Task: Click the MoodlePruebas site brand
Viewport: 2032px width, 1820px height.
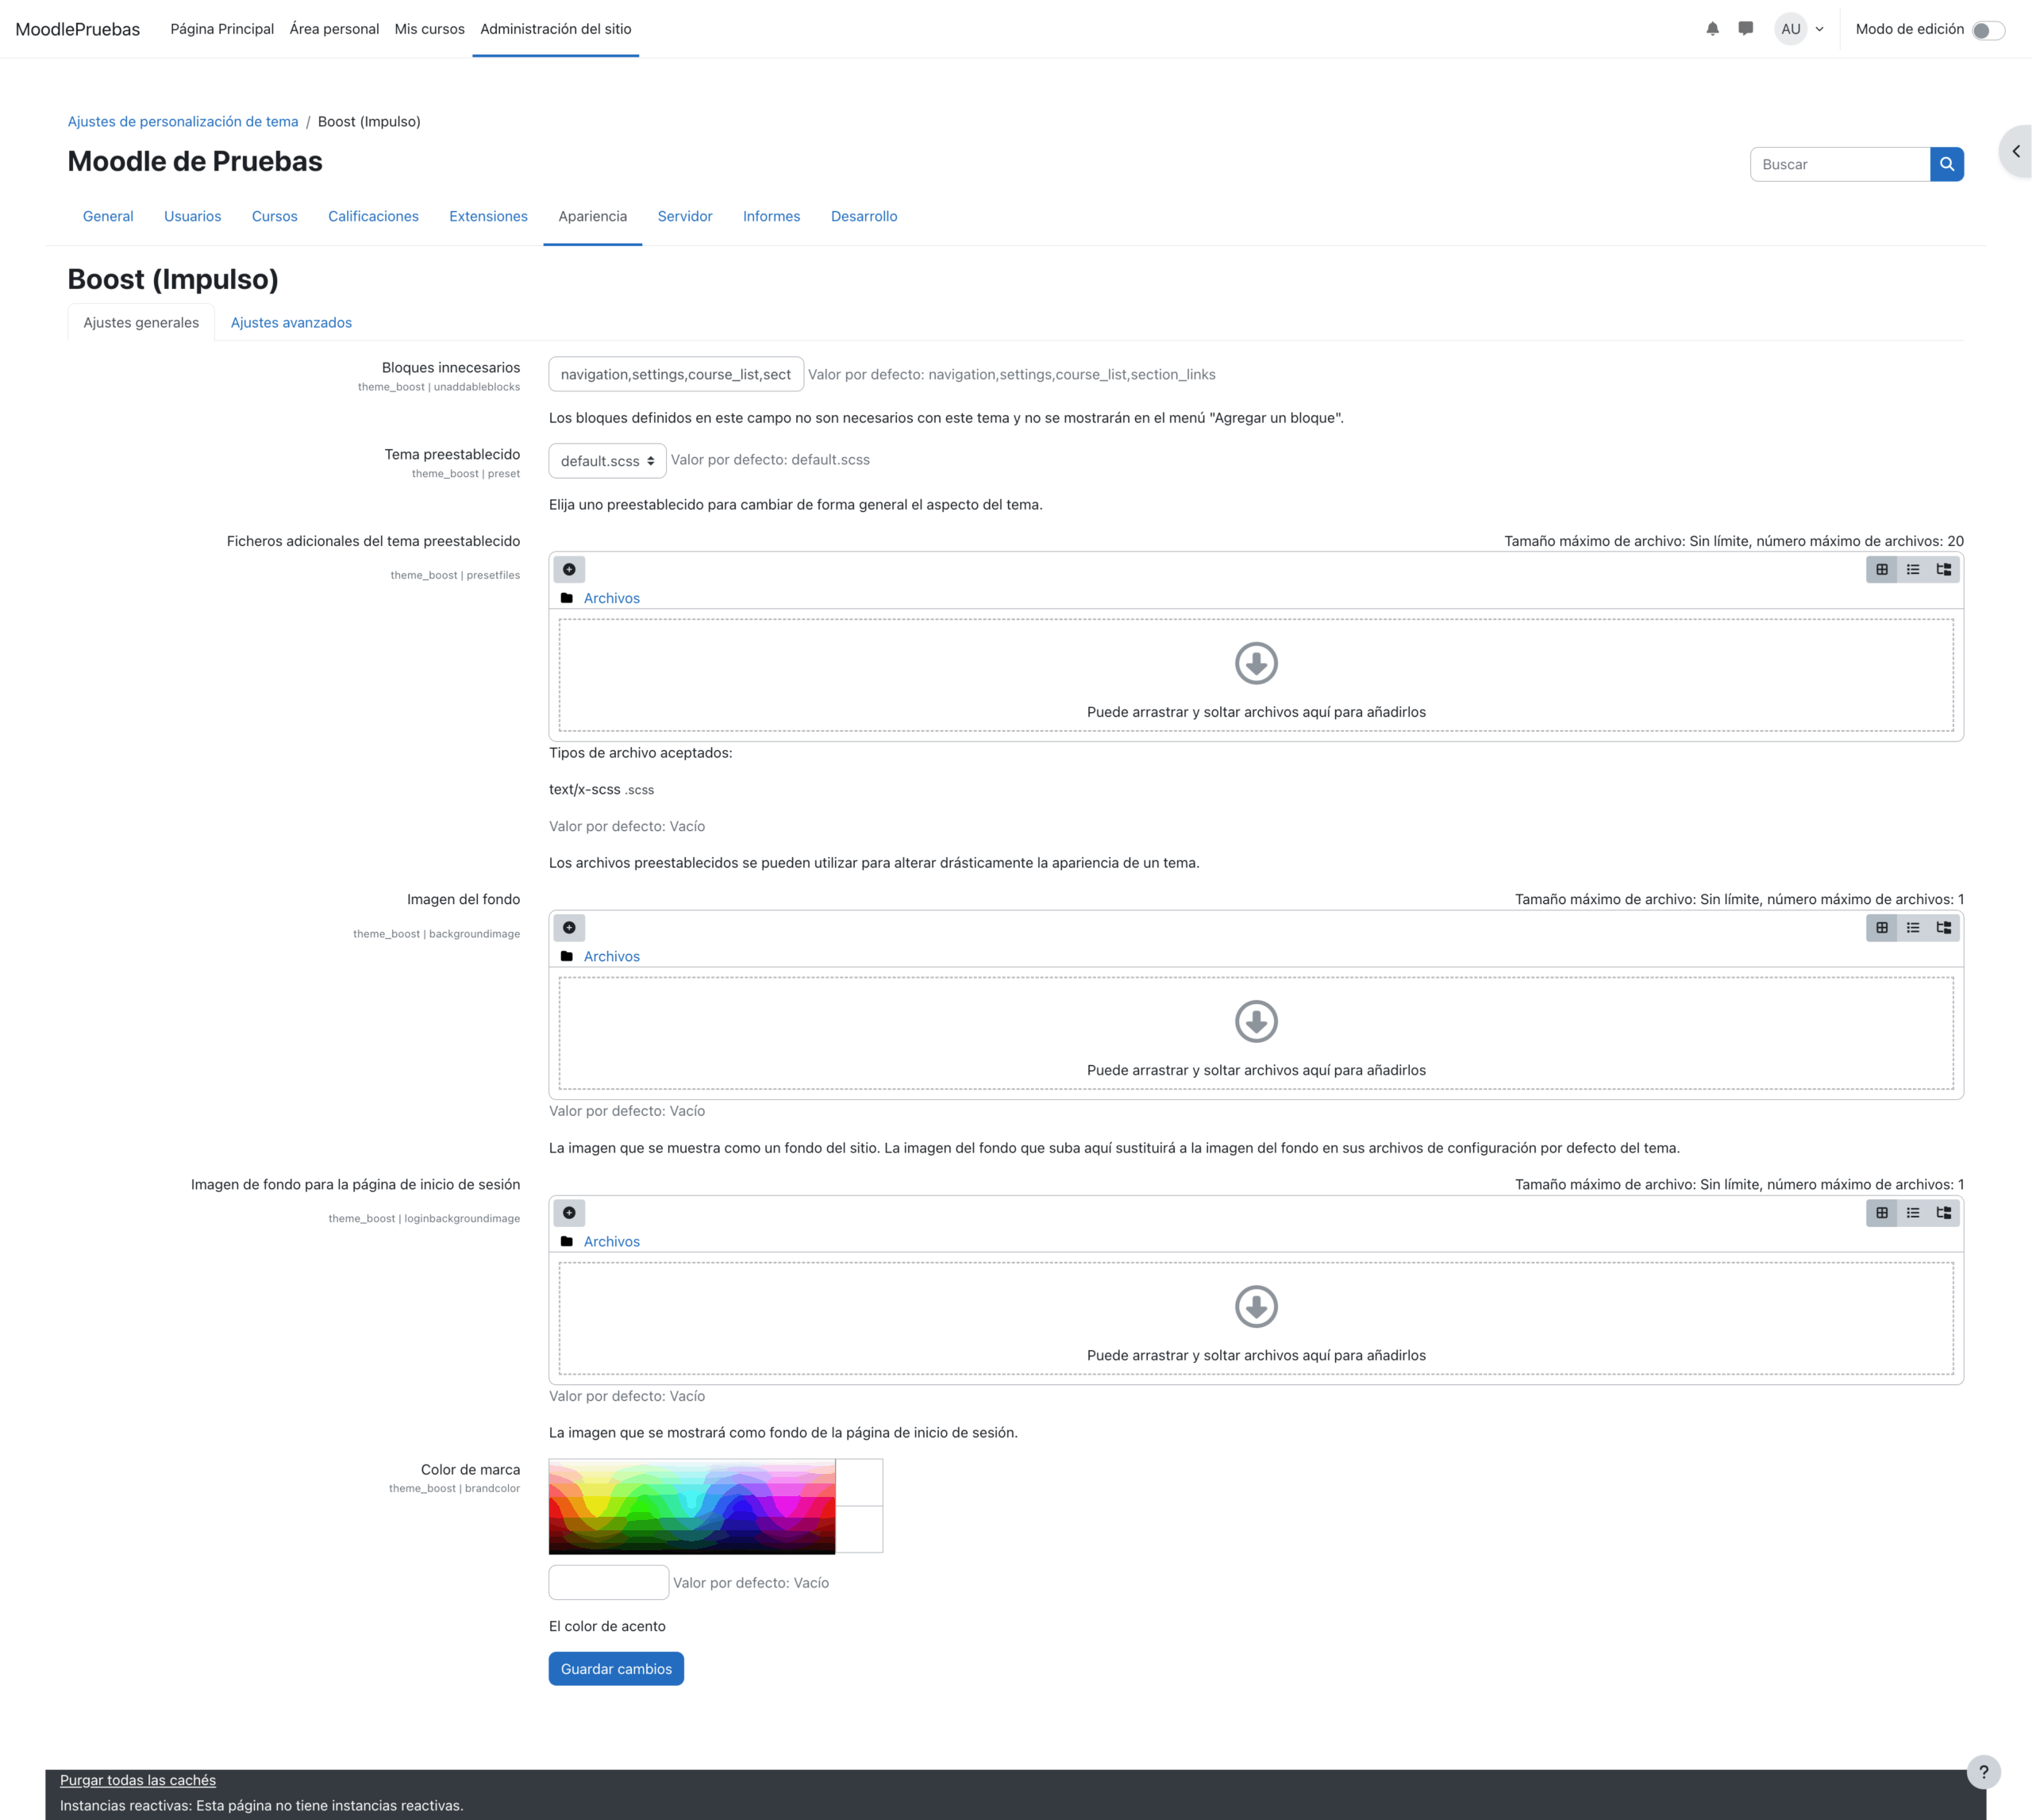Action: 78,29
